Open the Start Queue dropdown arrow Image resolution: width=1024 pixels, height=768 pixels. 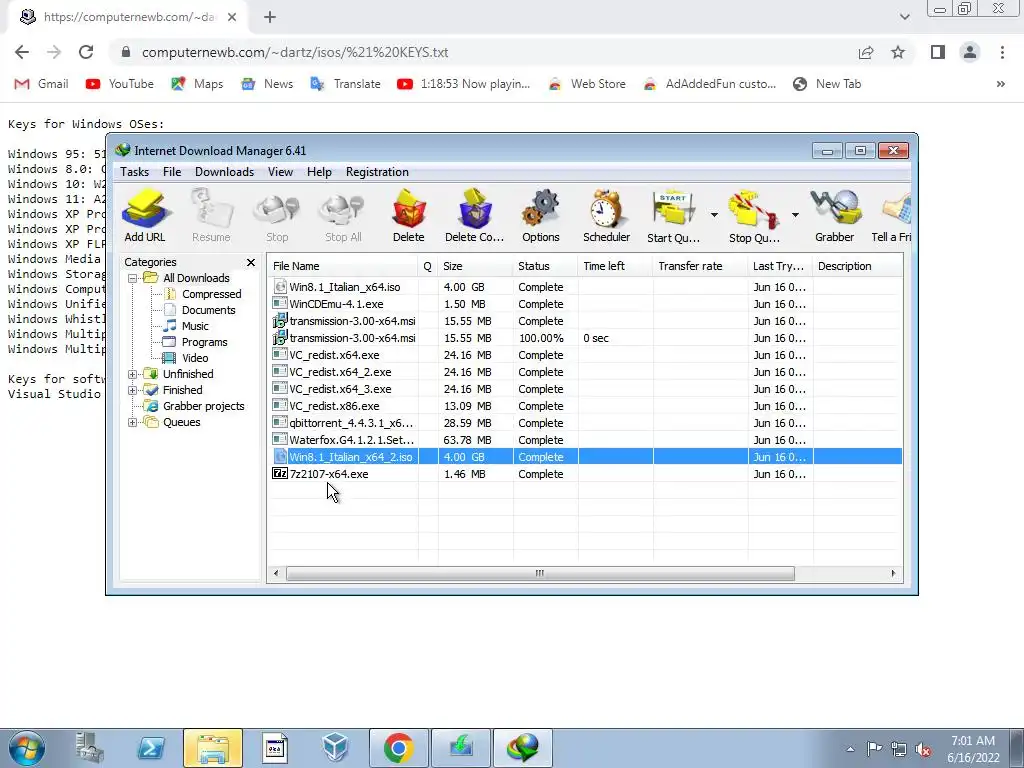coord(714,215)
